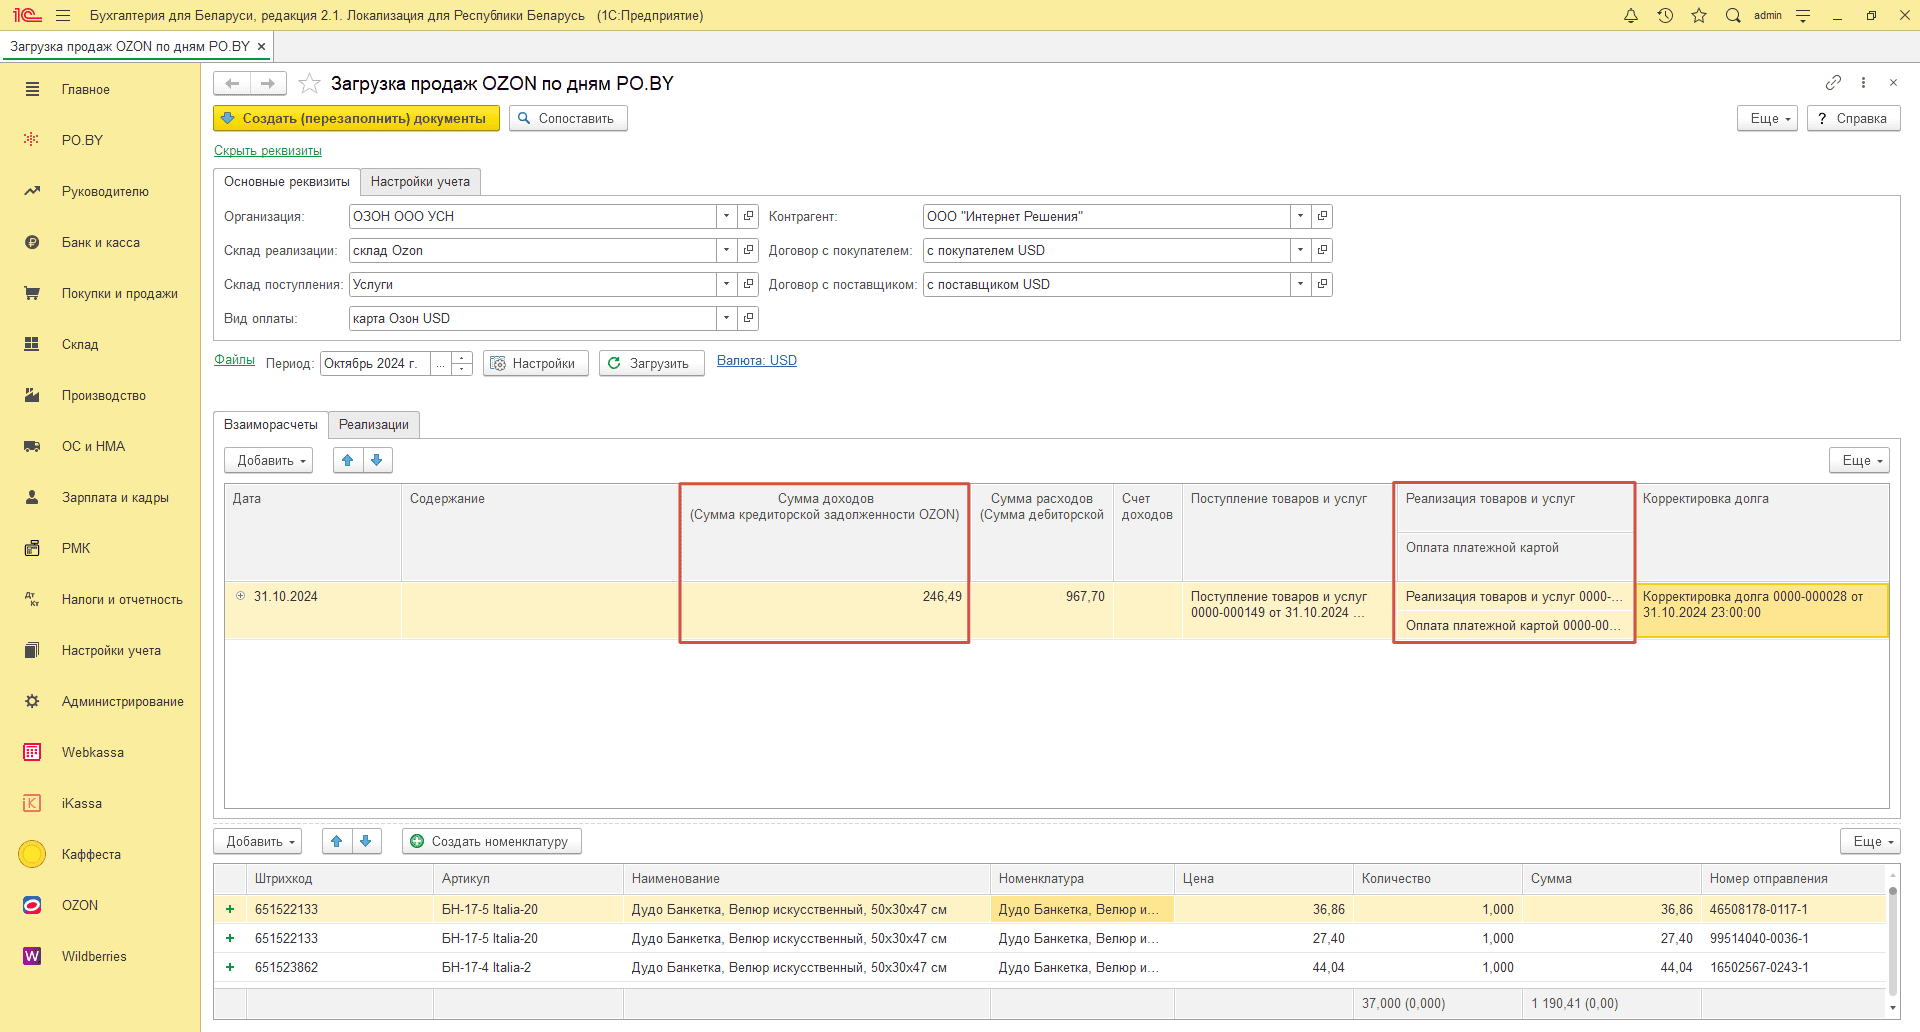The image size is (1920, 1032).
Task: Move goods row down arrow
Action: coord(366,841)
